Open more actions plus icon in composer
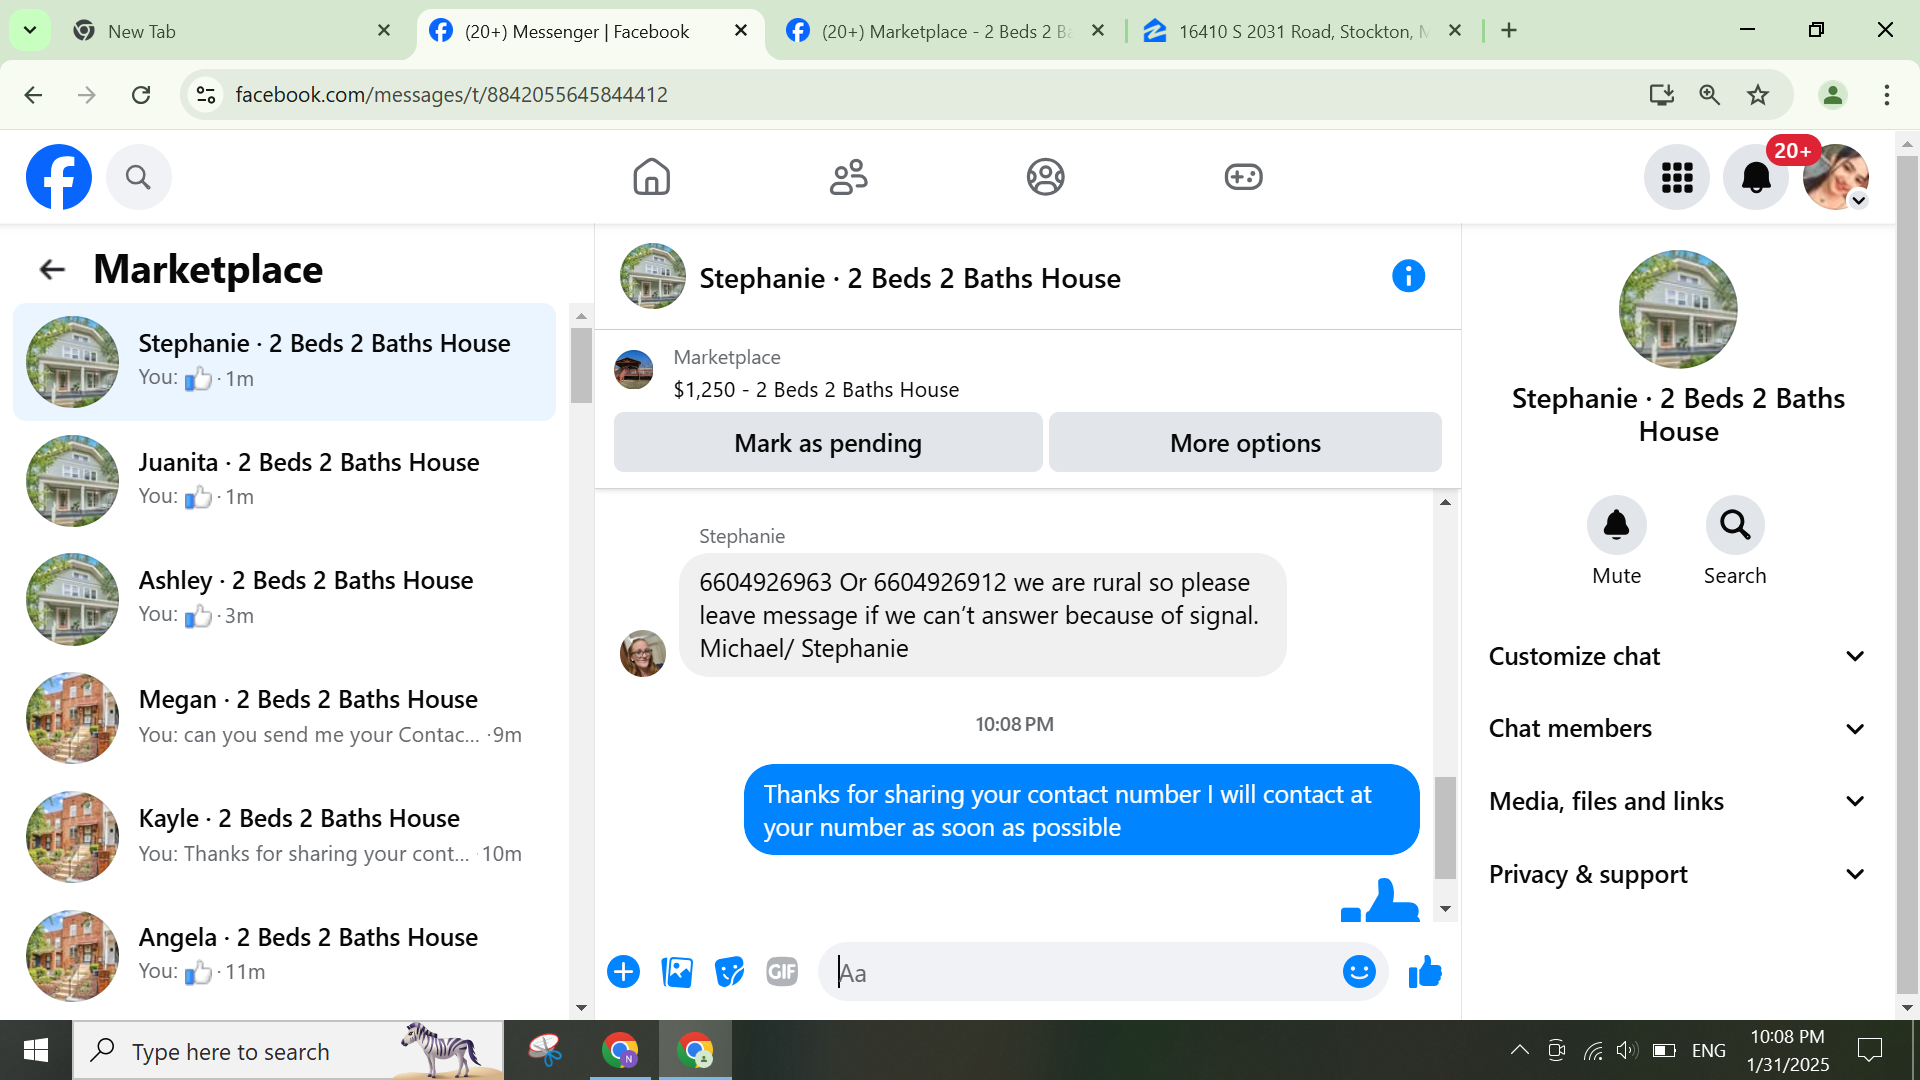 [623, 972]
